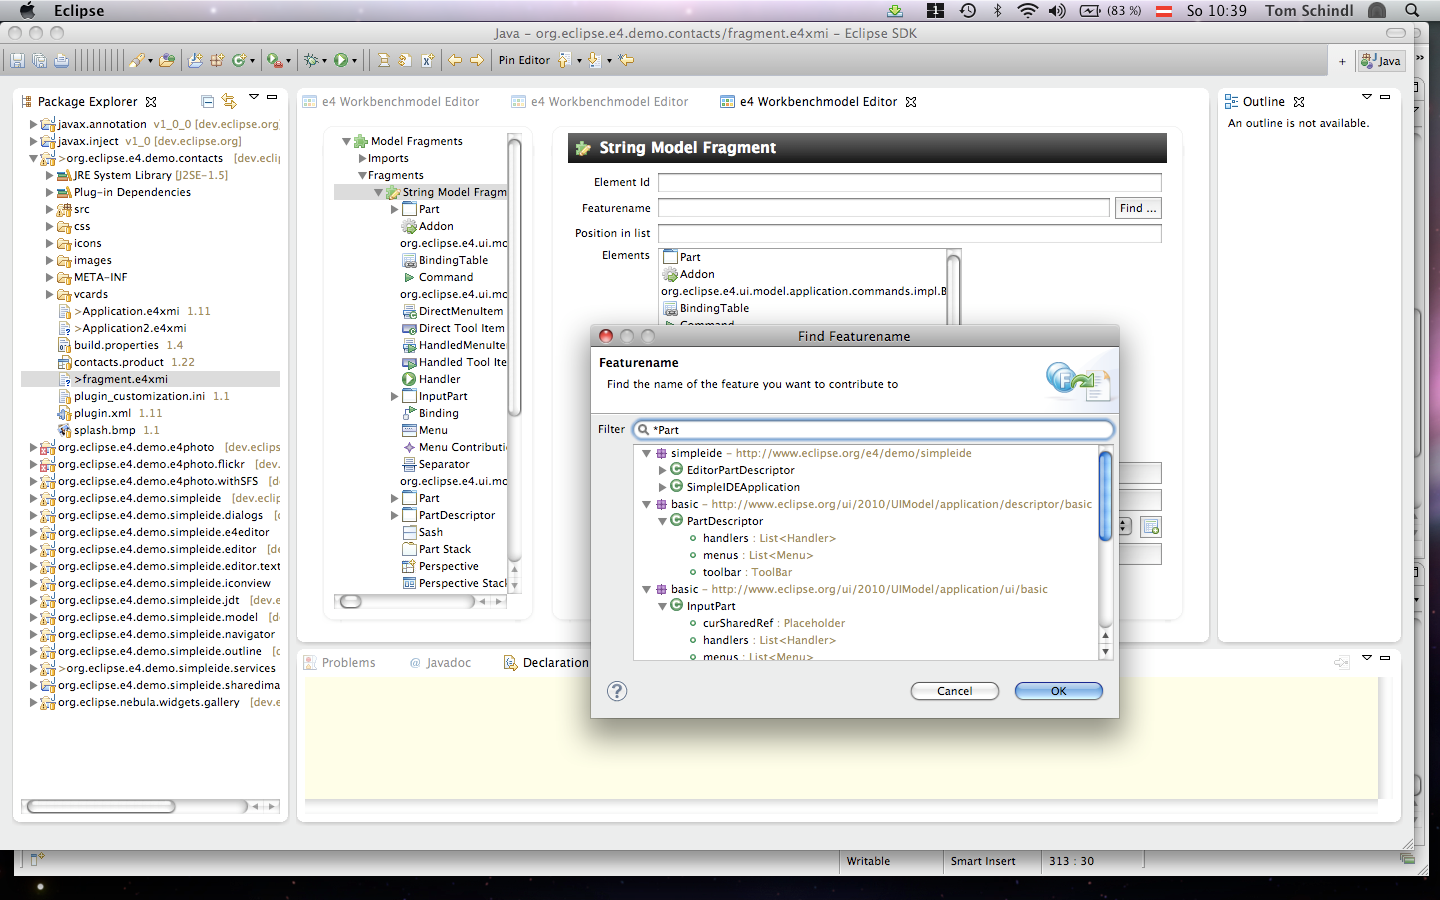
Task: Click Collapse All icon in Package Explorer
Action: 207,102
